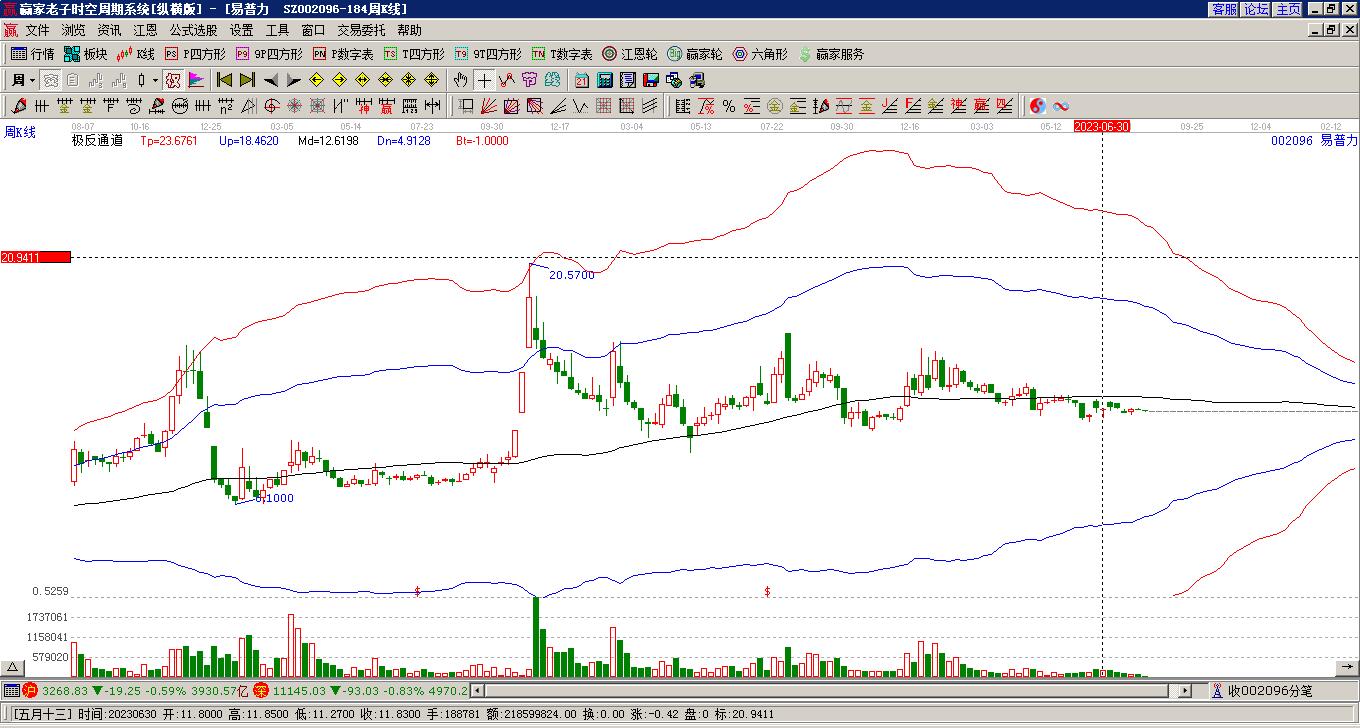Open the T四方形 tool
The width and height of the screenshot is (1360, 728).
coord(414,54)
